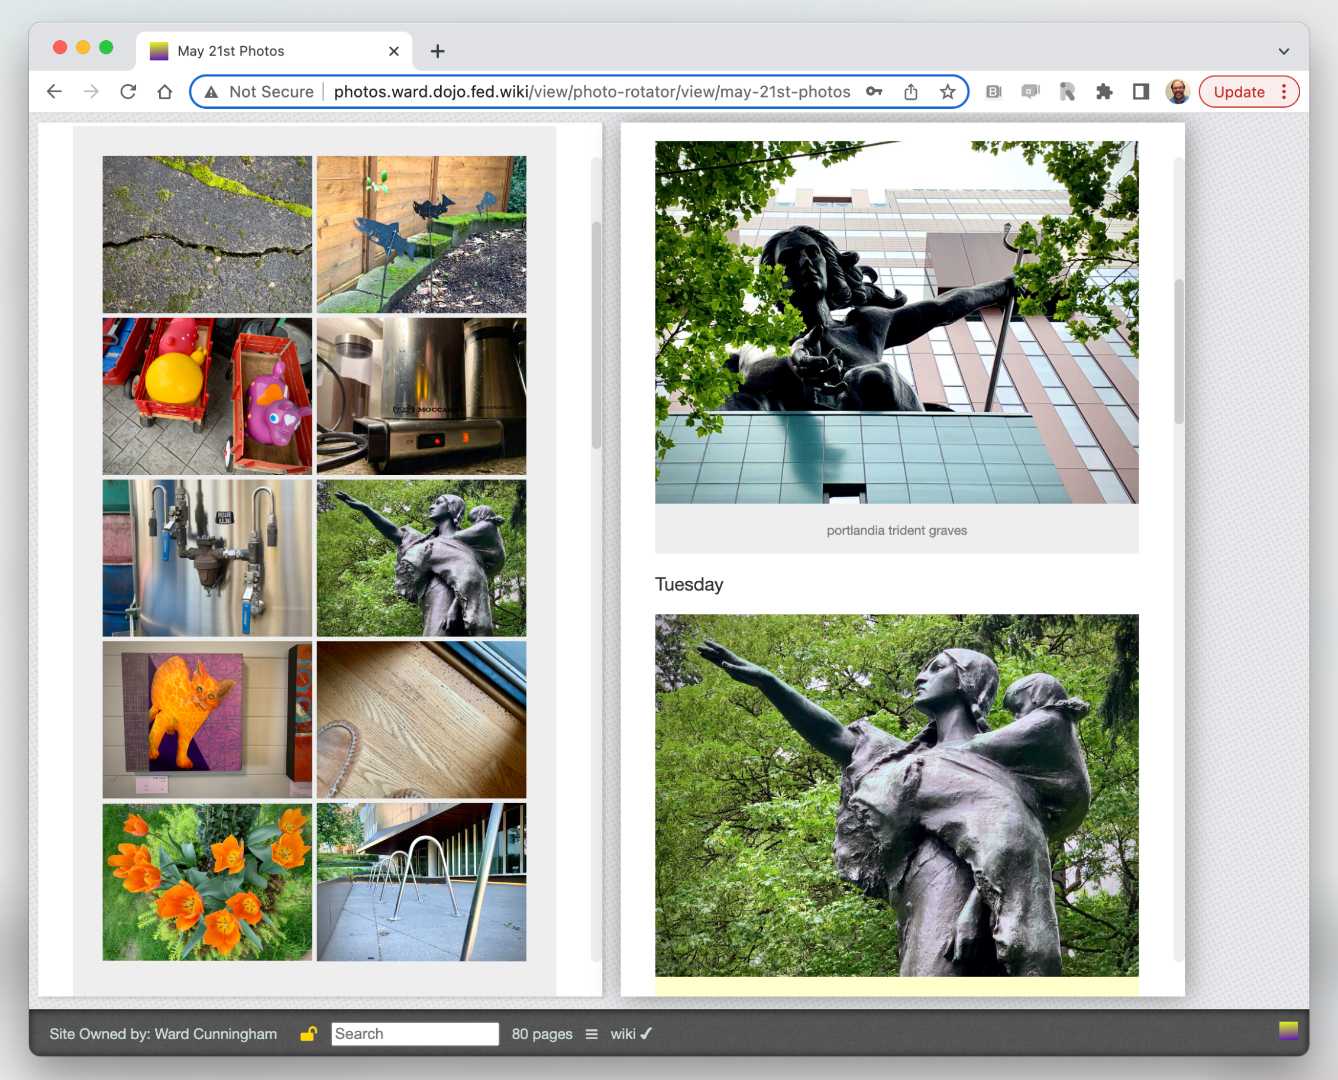Screen dimensions: 1338x1080
Task: Click the red Update button
Action: [1238, 92]
